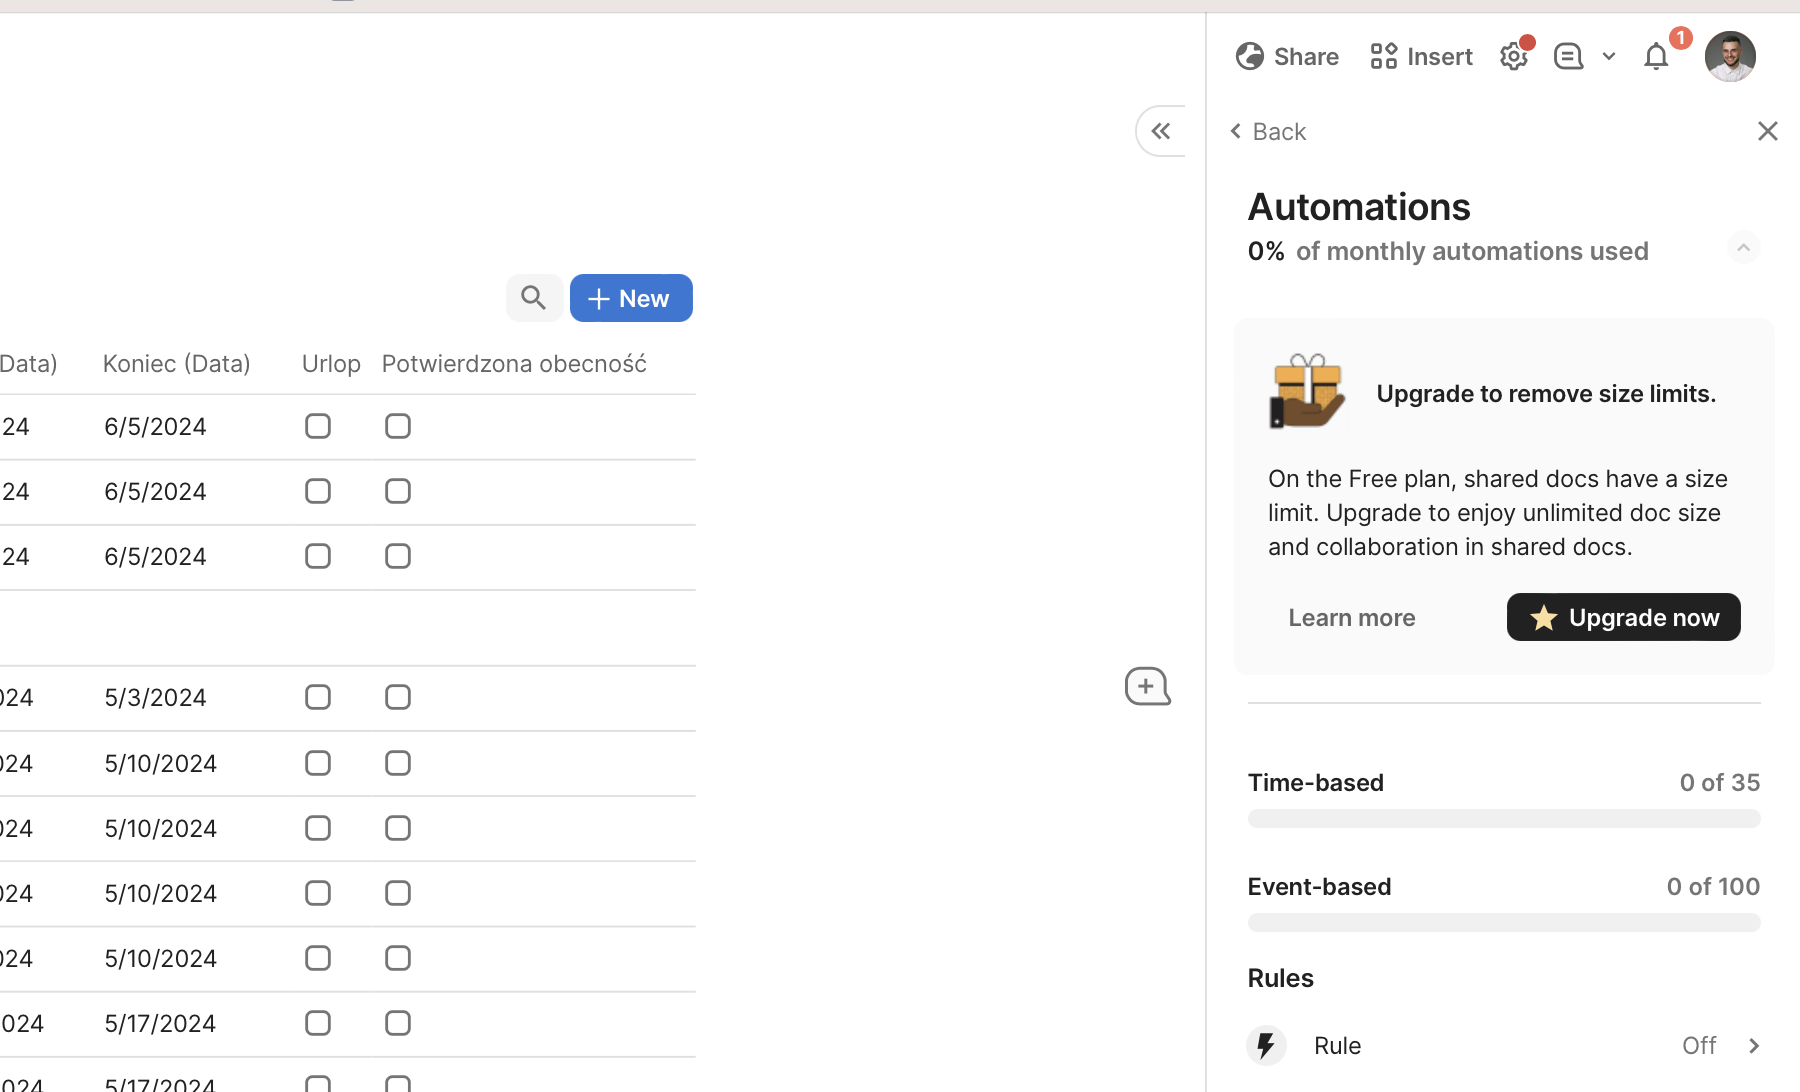Viewport: 1800px width, 1092px height.
Task: Open the notifications bell
Action: (x=1656, y=57)
